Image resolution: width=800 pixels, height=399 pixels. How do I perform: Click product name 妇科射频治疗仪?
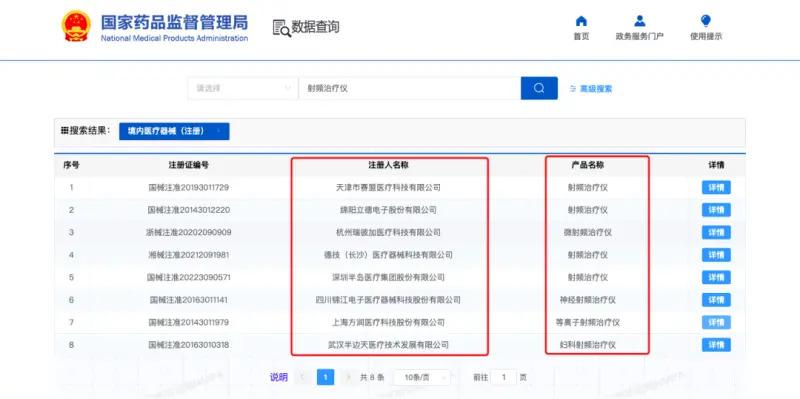[x=588, y=345]
